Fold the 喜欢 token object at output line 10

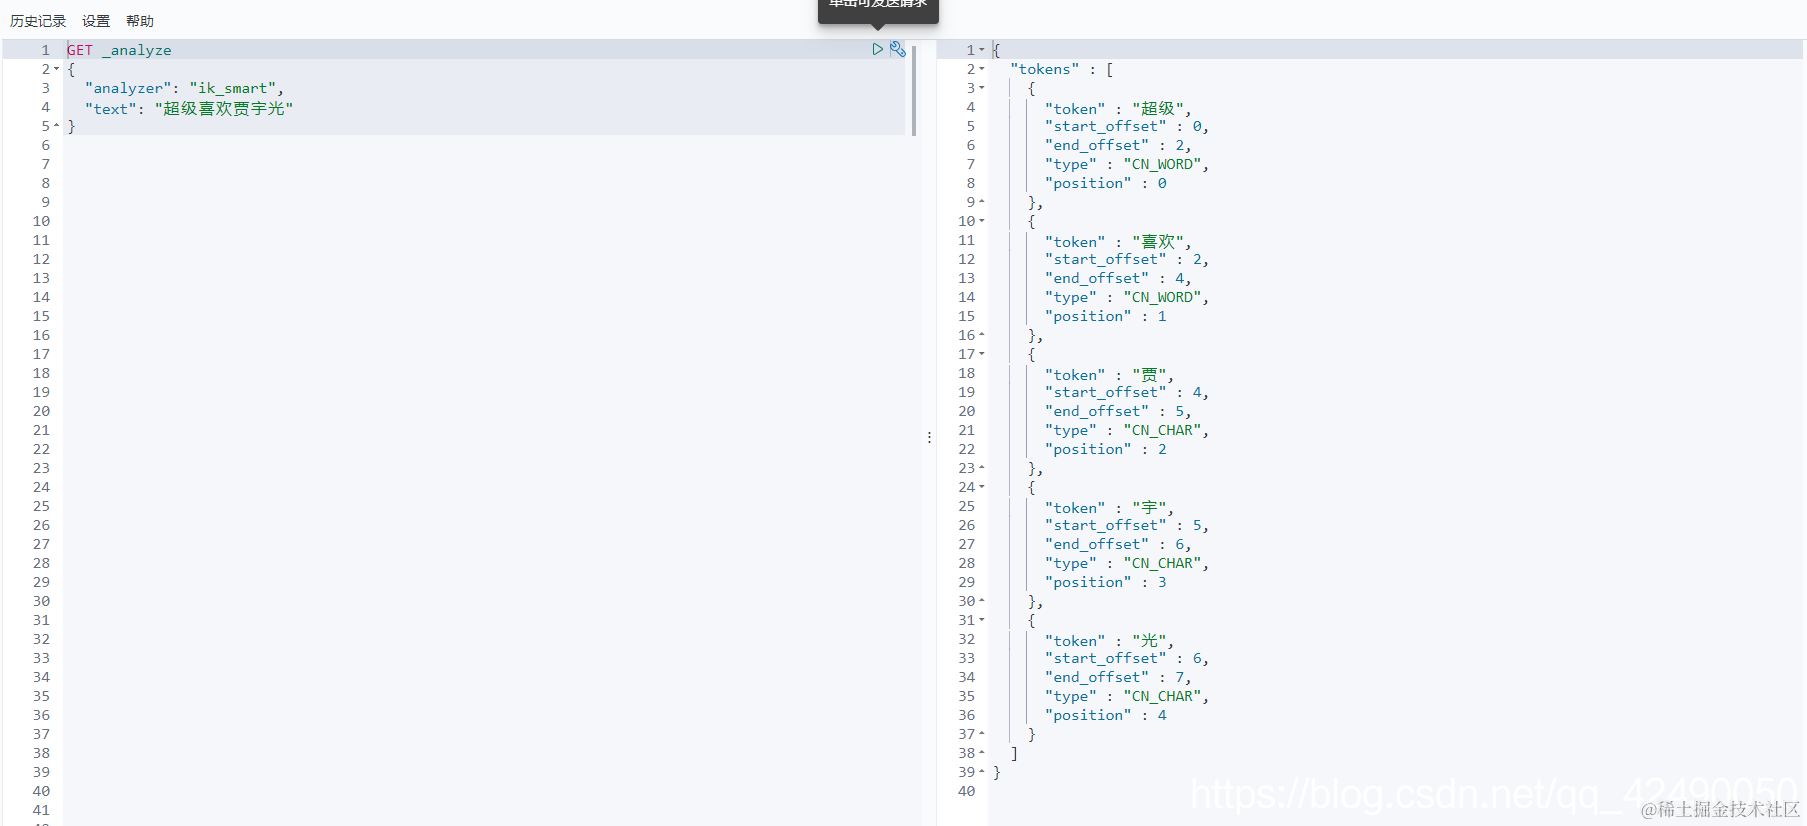[x=982, y=221]
